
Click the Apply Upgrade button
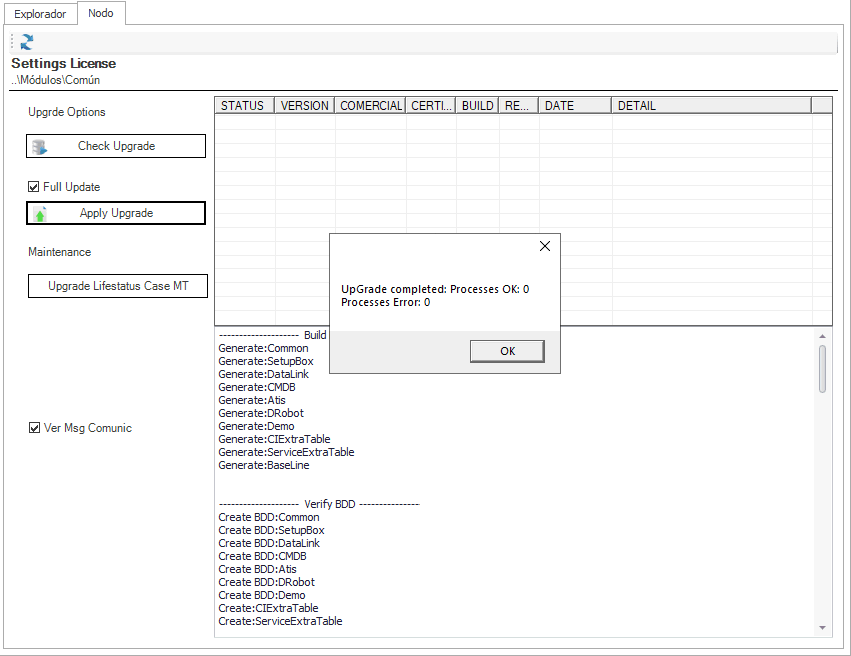coord(116,213)
